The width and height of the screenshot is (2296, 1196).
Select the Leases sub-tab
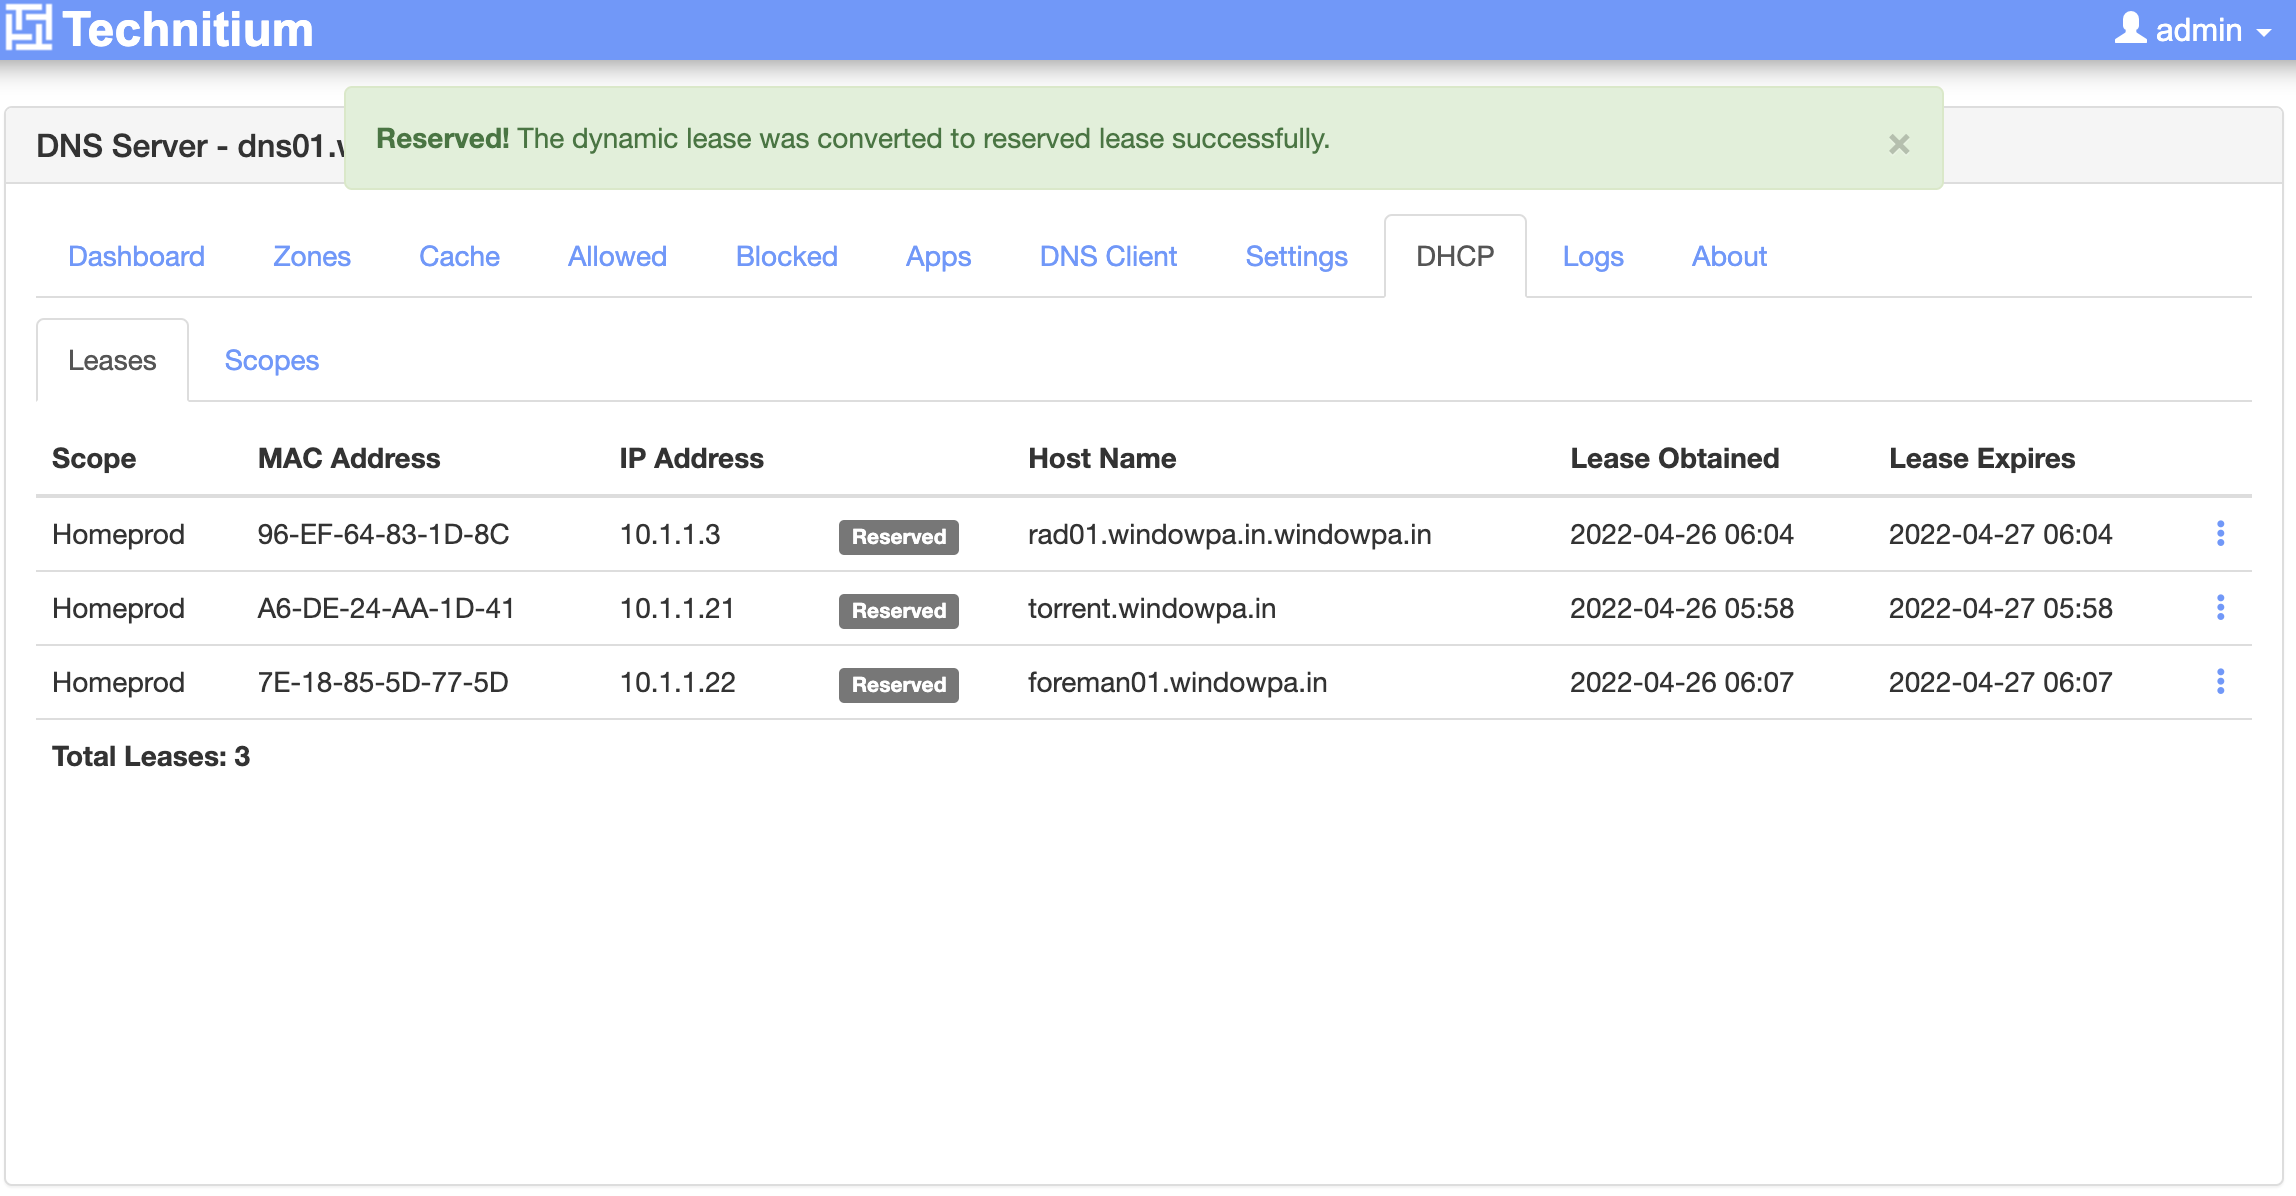112,360
